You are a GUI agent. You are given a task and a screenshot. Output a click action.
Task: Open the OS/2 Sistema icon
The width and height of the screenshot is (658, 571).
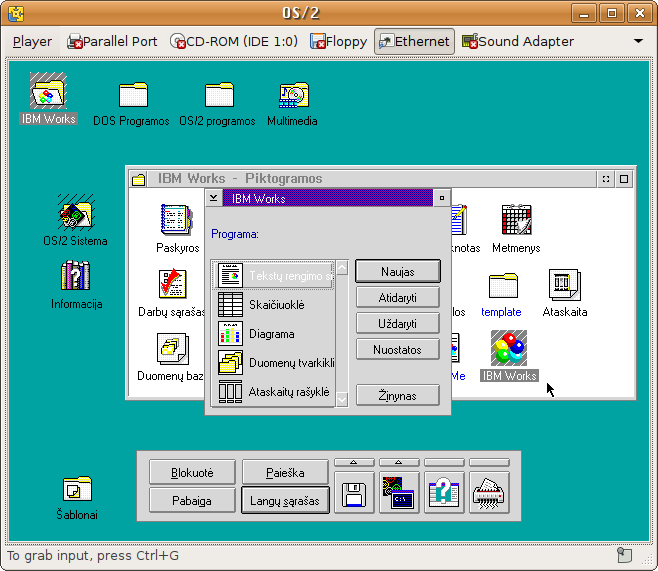coord(76,213)
